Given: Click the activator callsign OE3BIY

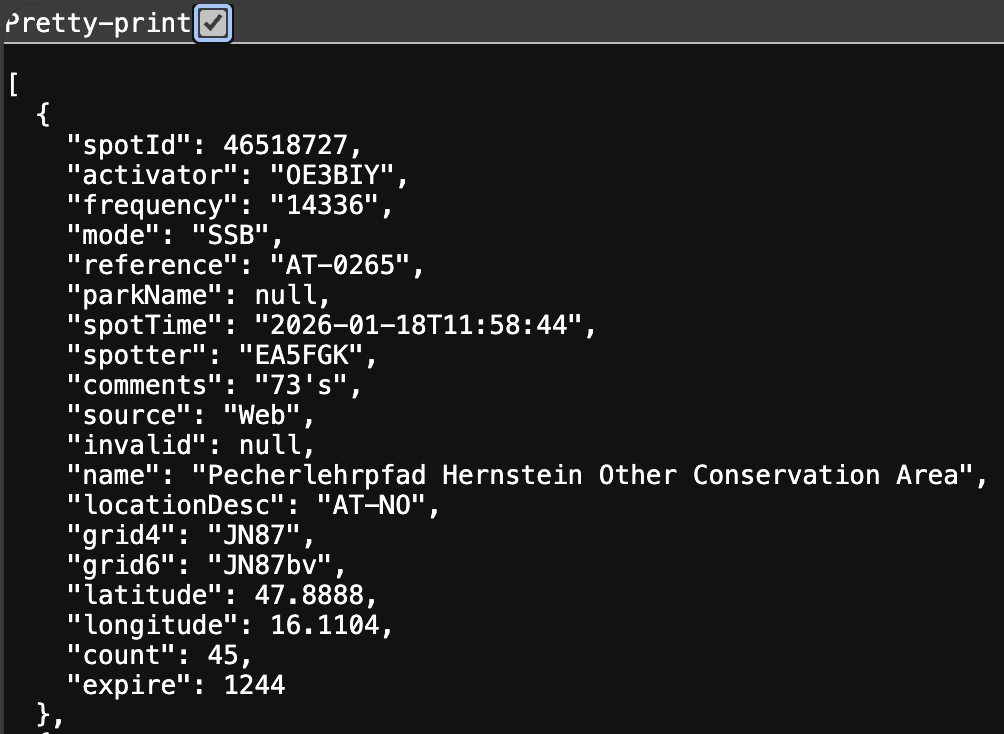Looking at the screenshot, I should tap(340, 175).
